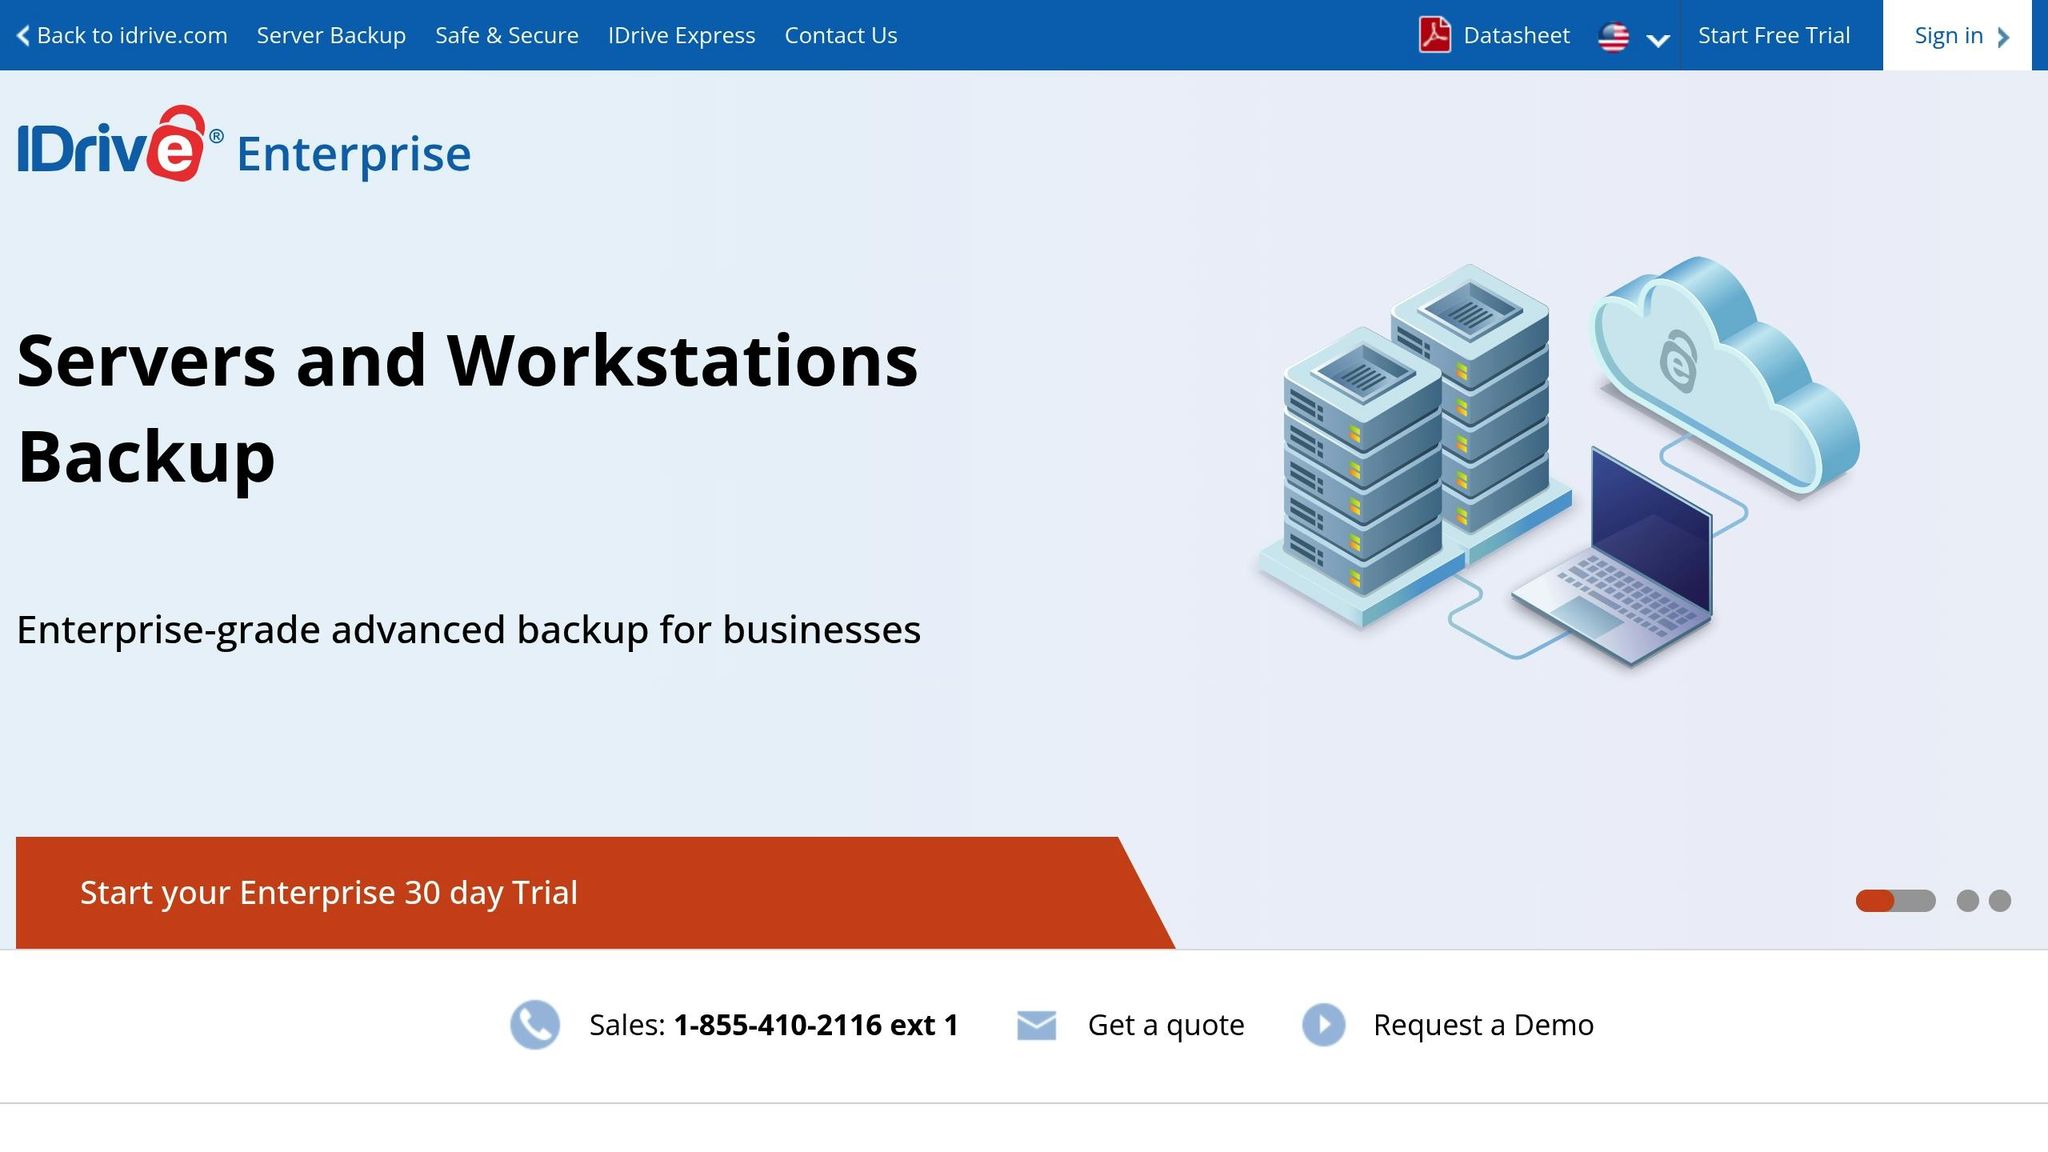Click the back arrow before idrive.com
Viewport: 2048px width, 1152px height.
click(23, 36)
